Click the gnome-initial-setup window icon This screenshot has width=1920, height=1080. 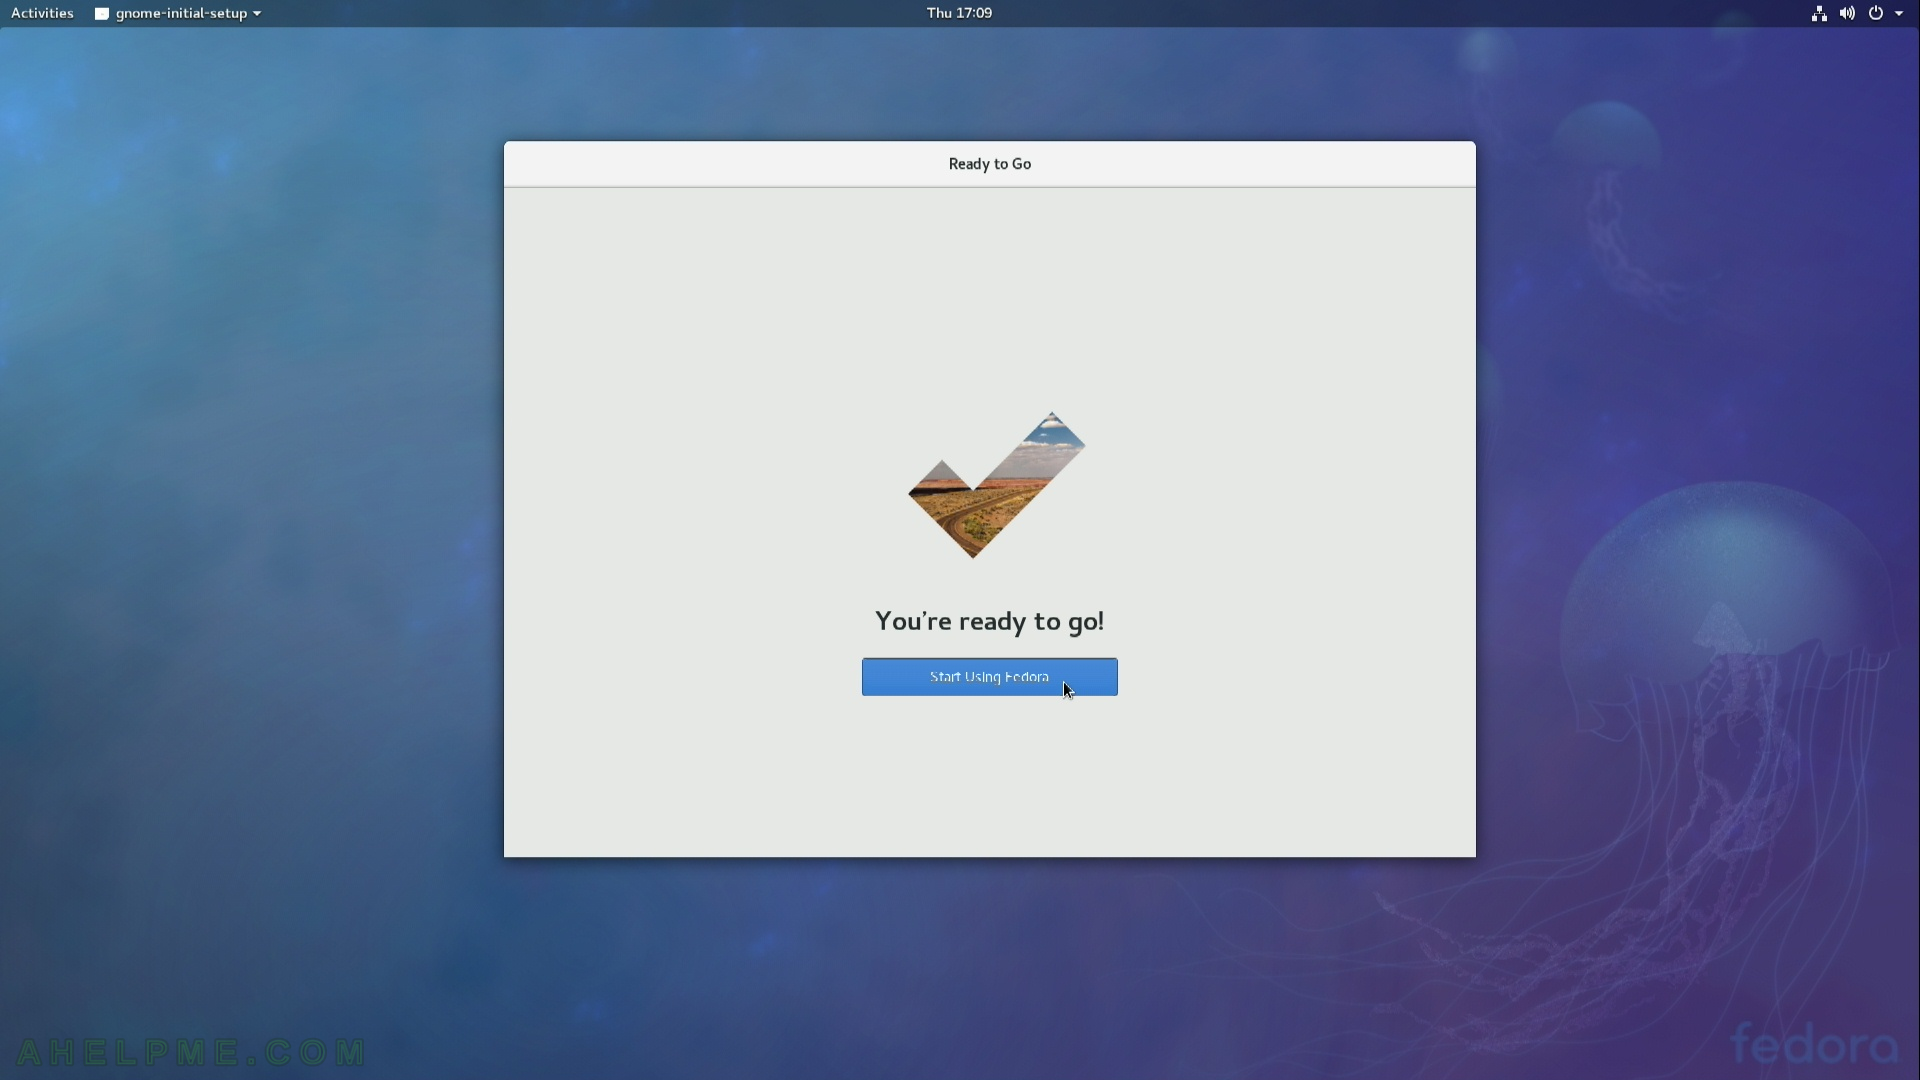(x=101, y=14)
